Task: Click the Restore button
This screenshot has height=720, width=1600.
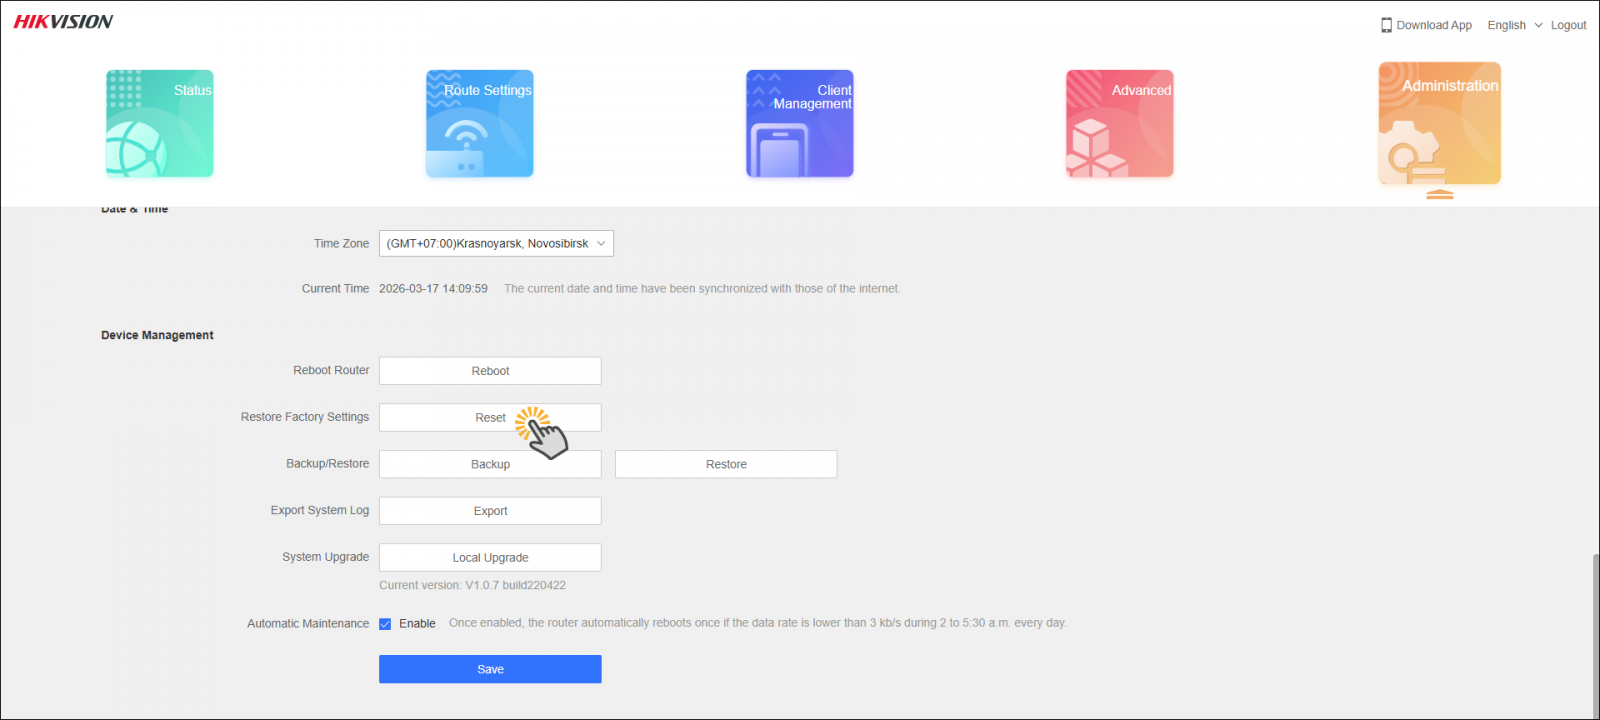Action: [726, 465]
